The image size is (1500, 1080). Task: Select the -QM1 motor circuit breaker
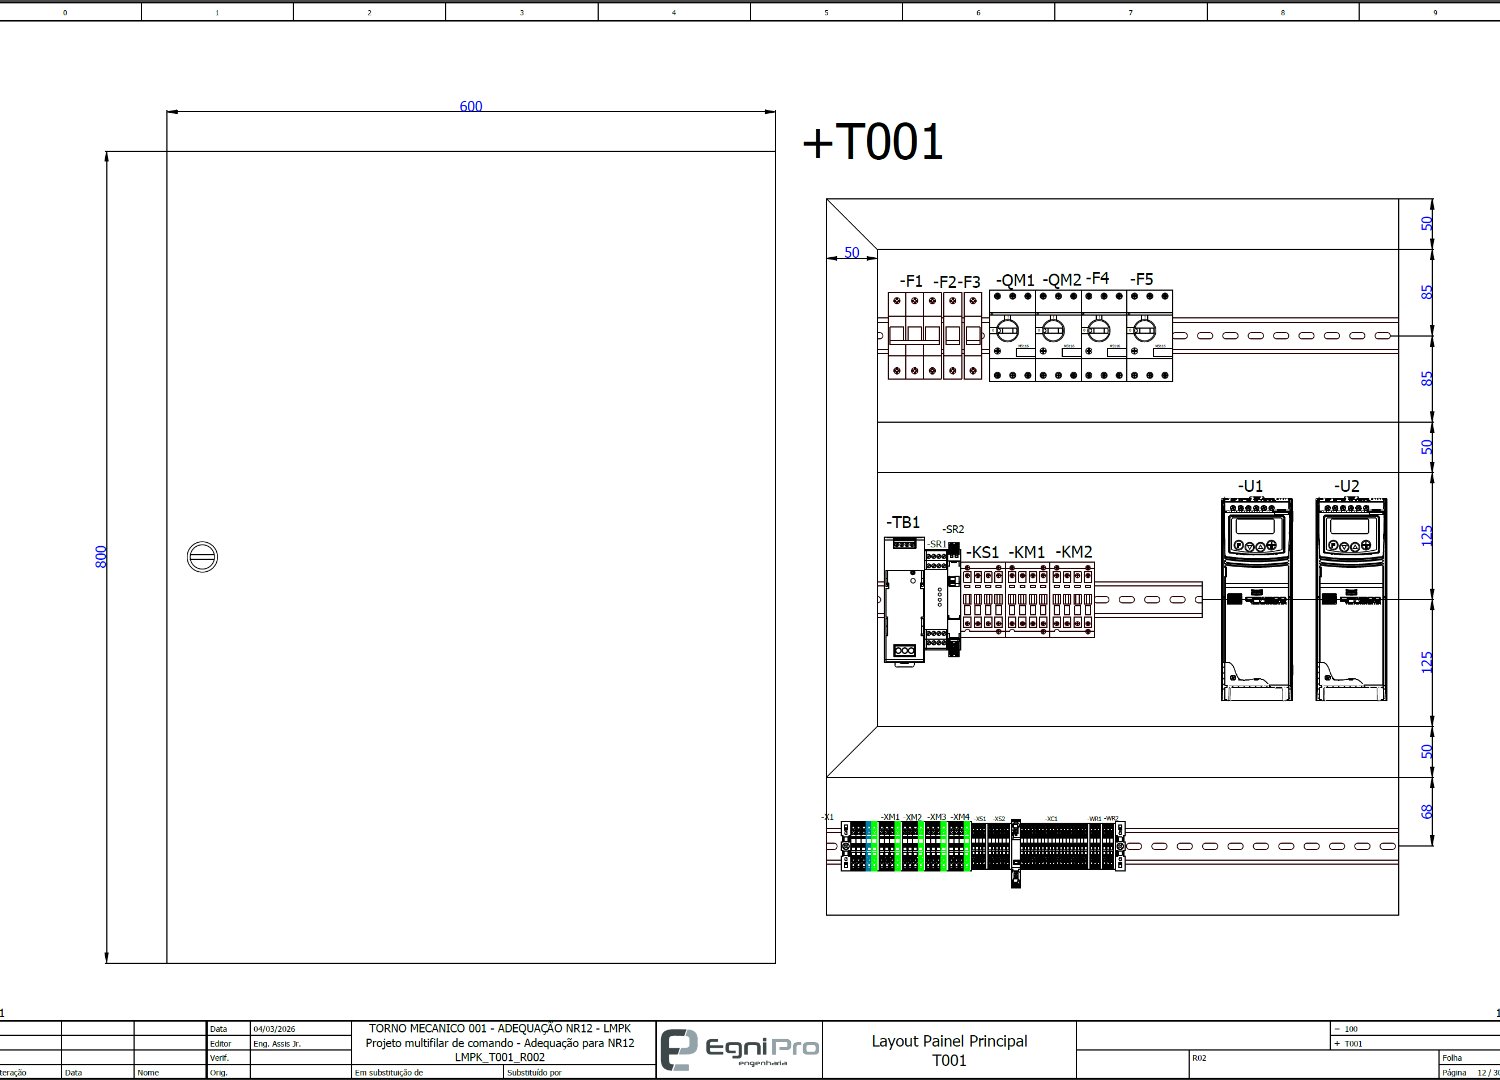(1012, 335)
